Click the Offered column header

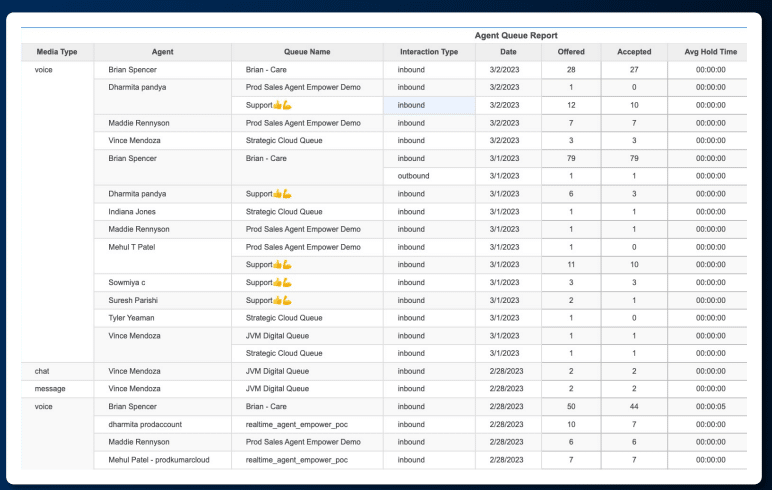pos(571,52)
